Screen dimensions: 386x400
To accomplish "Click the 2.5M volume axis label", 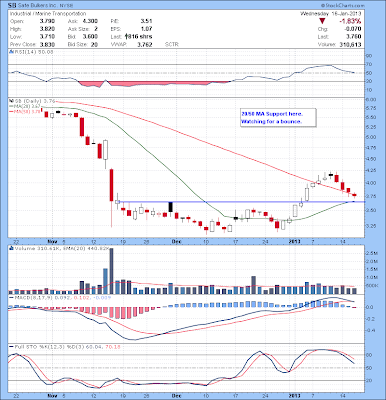I will coord(372,253).
